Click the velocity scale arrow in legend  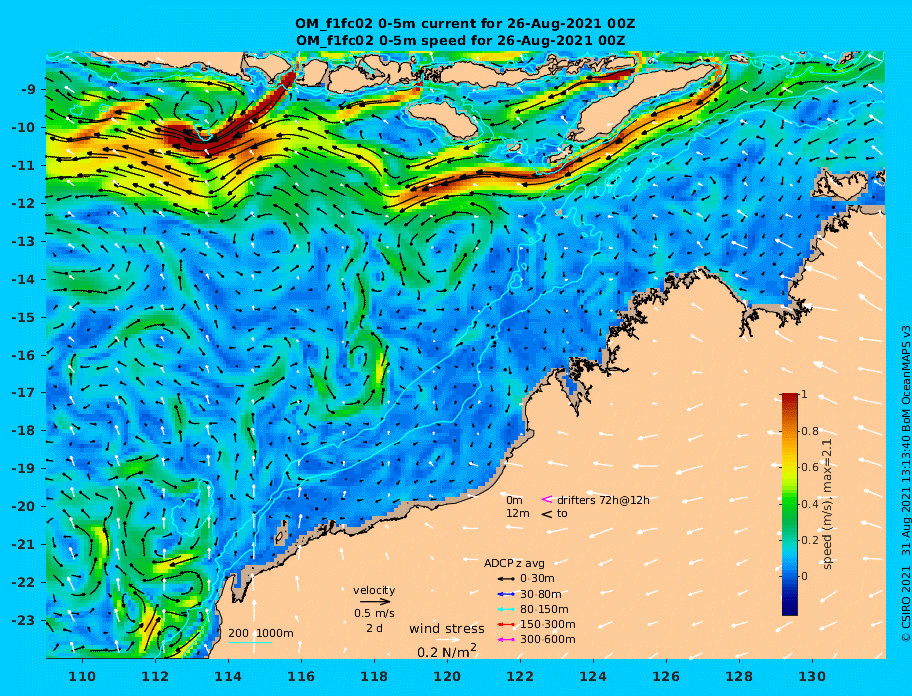pos(376,602)
